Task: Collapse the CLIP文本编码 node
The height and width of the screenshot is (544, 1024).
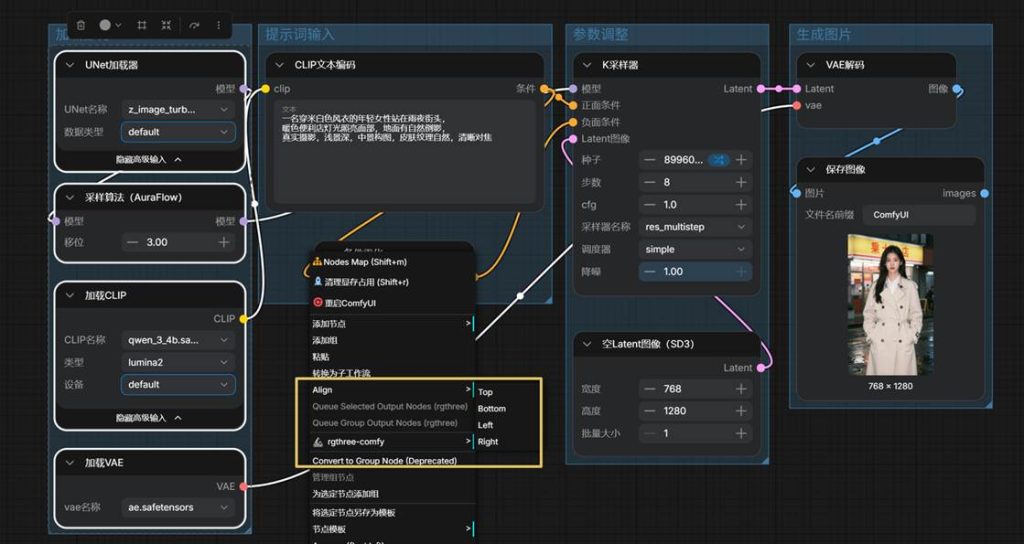Action: (280, 65)
